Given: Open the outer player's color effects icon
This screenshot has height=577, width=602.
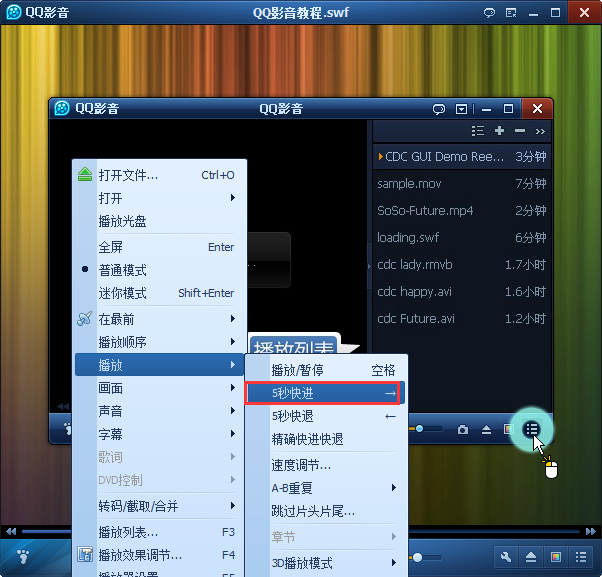Looking at the screenshot, I should coord(556,557).
